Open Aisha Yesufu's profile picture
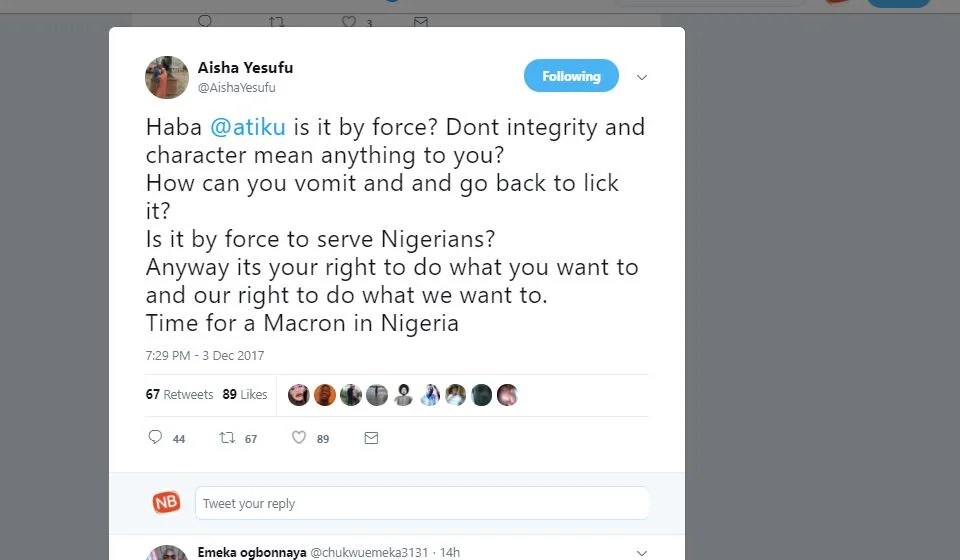The image size is (960, 560). (x=167, y=77)
